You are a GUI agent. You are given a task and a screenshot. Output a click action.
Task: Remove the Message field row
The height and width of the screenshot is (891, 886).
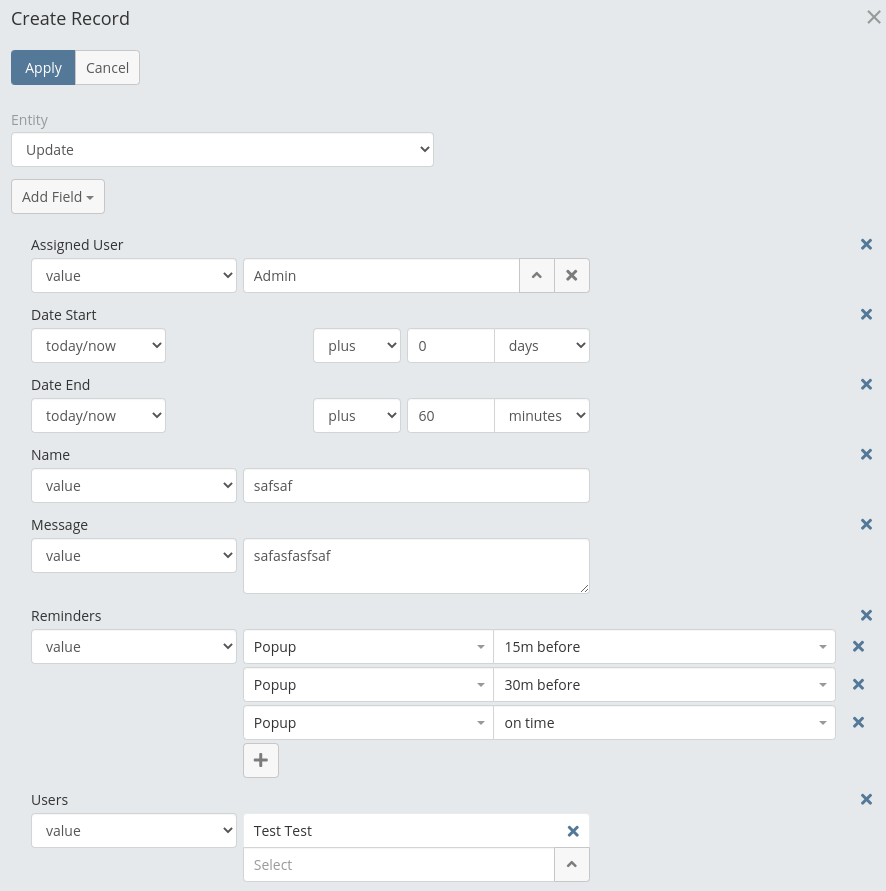click(866, 525)
